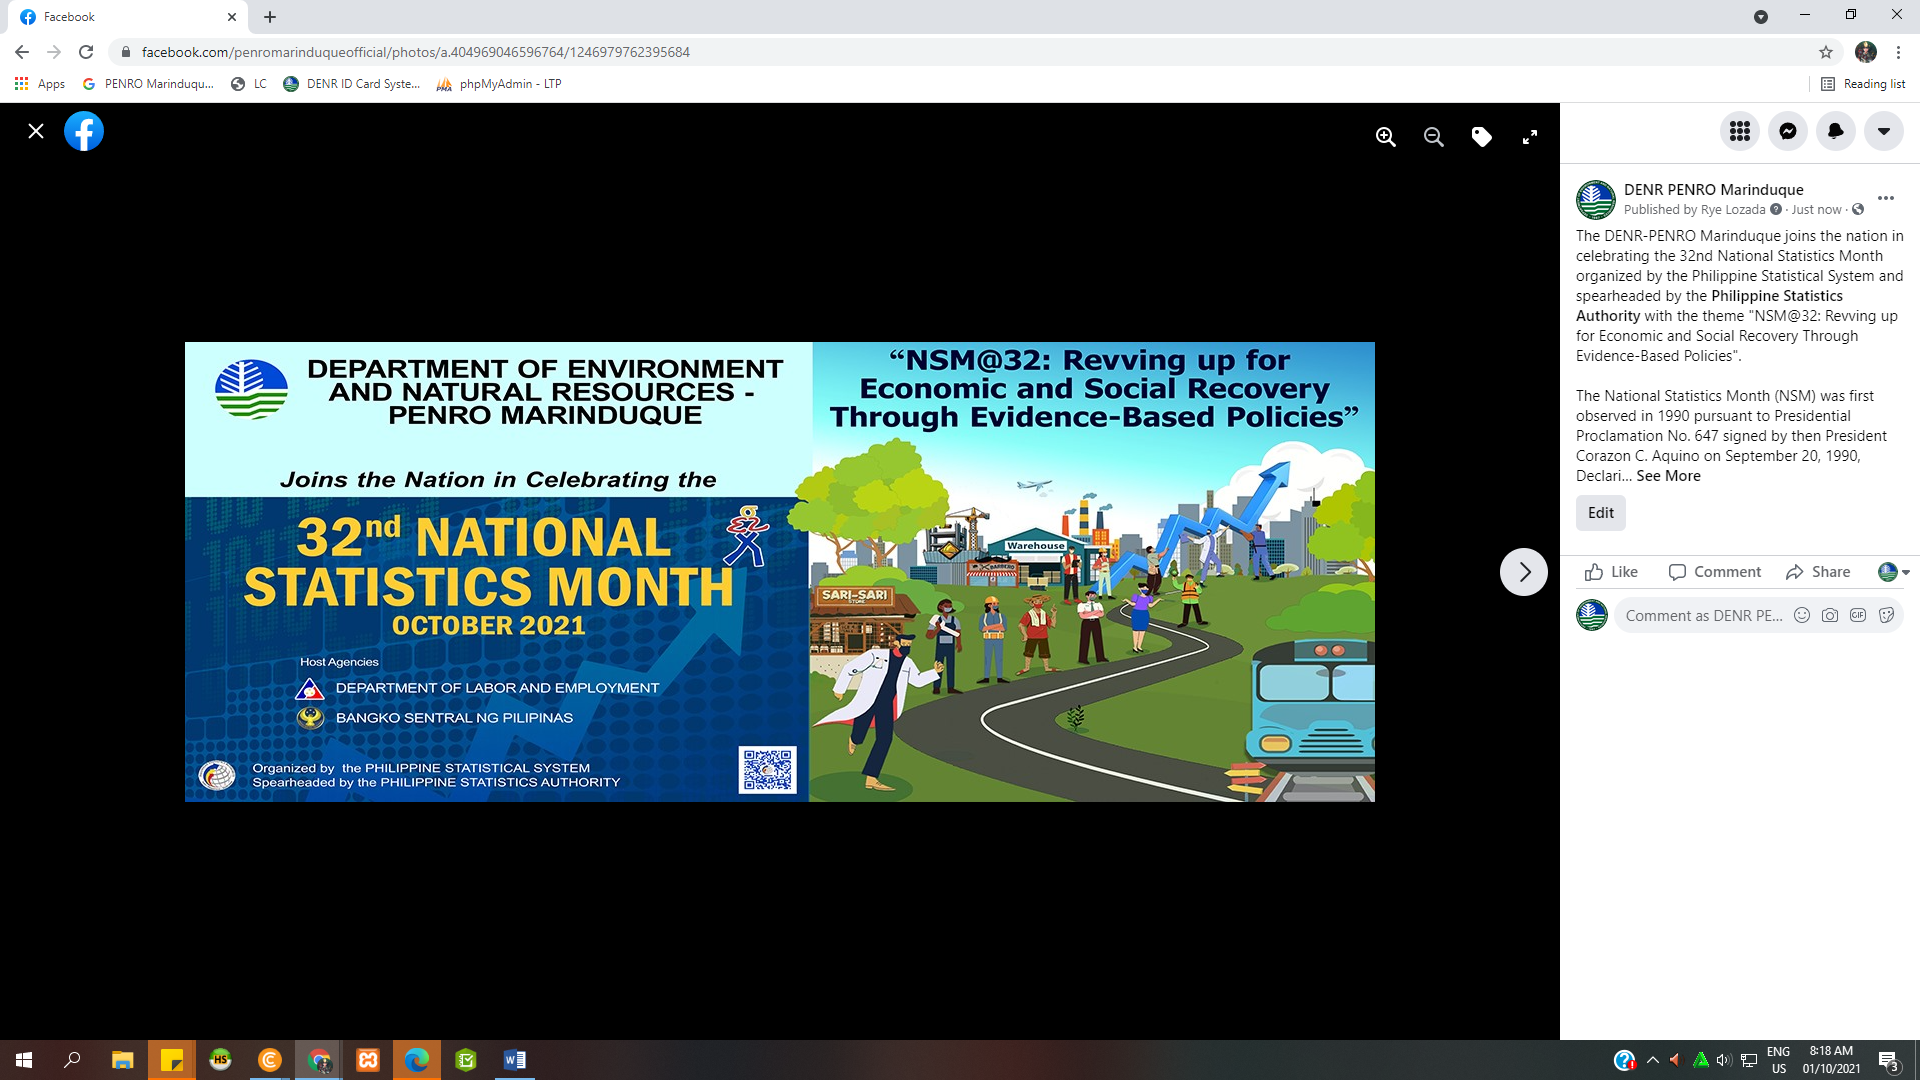This screenshot has height=1080, width=1920.
Task: Focus the Comment as DENR PE... field
Action: point(1704,615)
